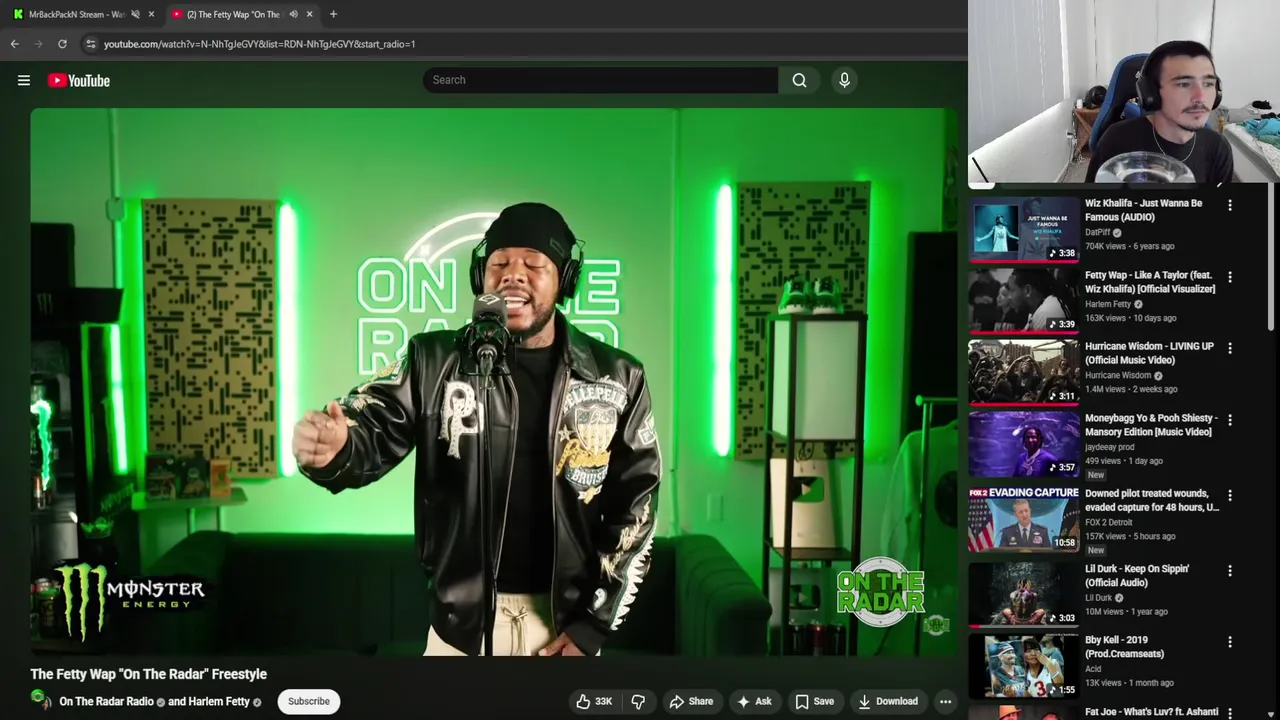Visit the On The Radar Radio channel link

(x=106, y=701)
